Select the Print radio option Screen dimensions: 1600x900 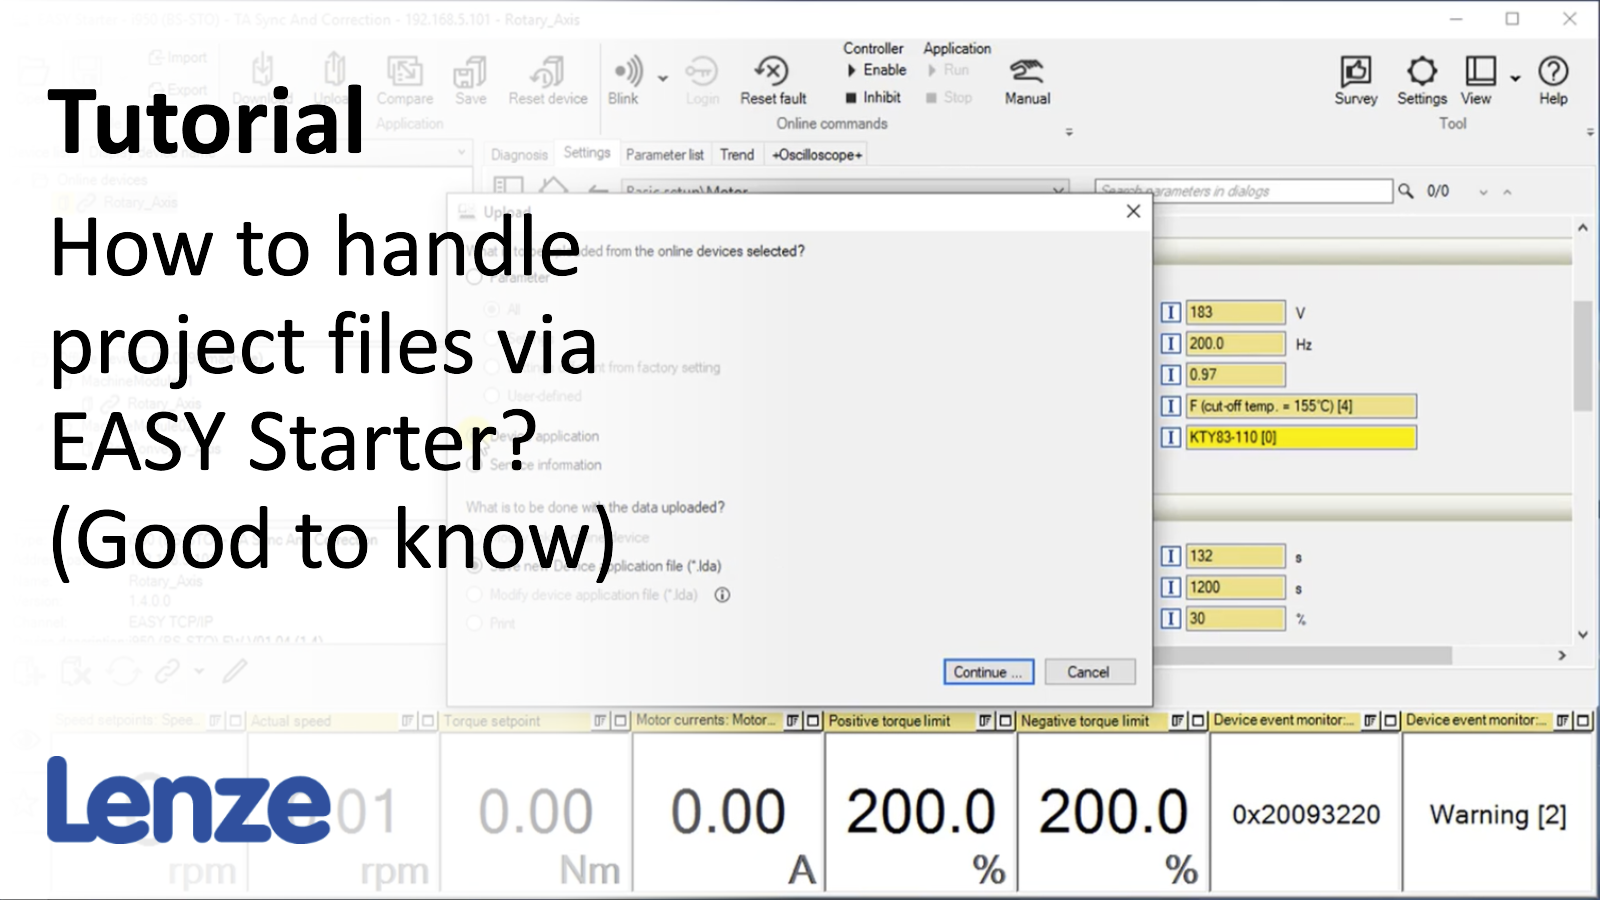click(475, 624)
